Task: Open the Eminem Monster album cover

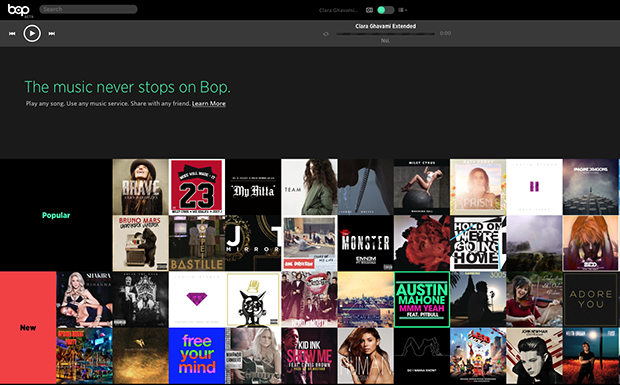Action: (x=365, y=243)
